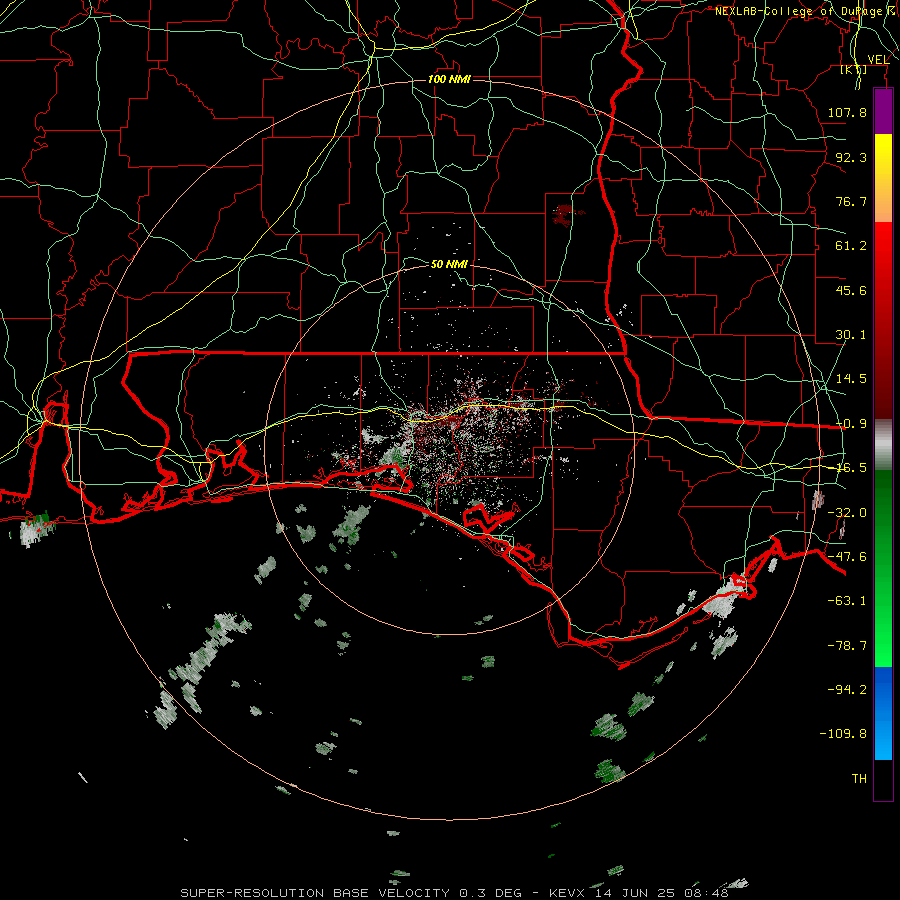The height and width of the screenshot is (900, 900).
Task: Click the 92.3 velocity scale value
Action: pyautogui.click(x=851, y=157)
